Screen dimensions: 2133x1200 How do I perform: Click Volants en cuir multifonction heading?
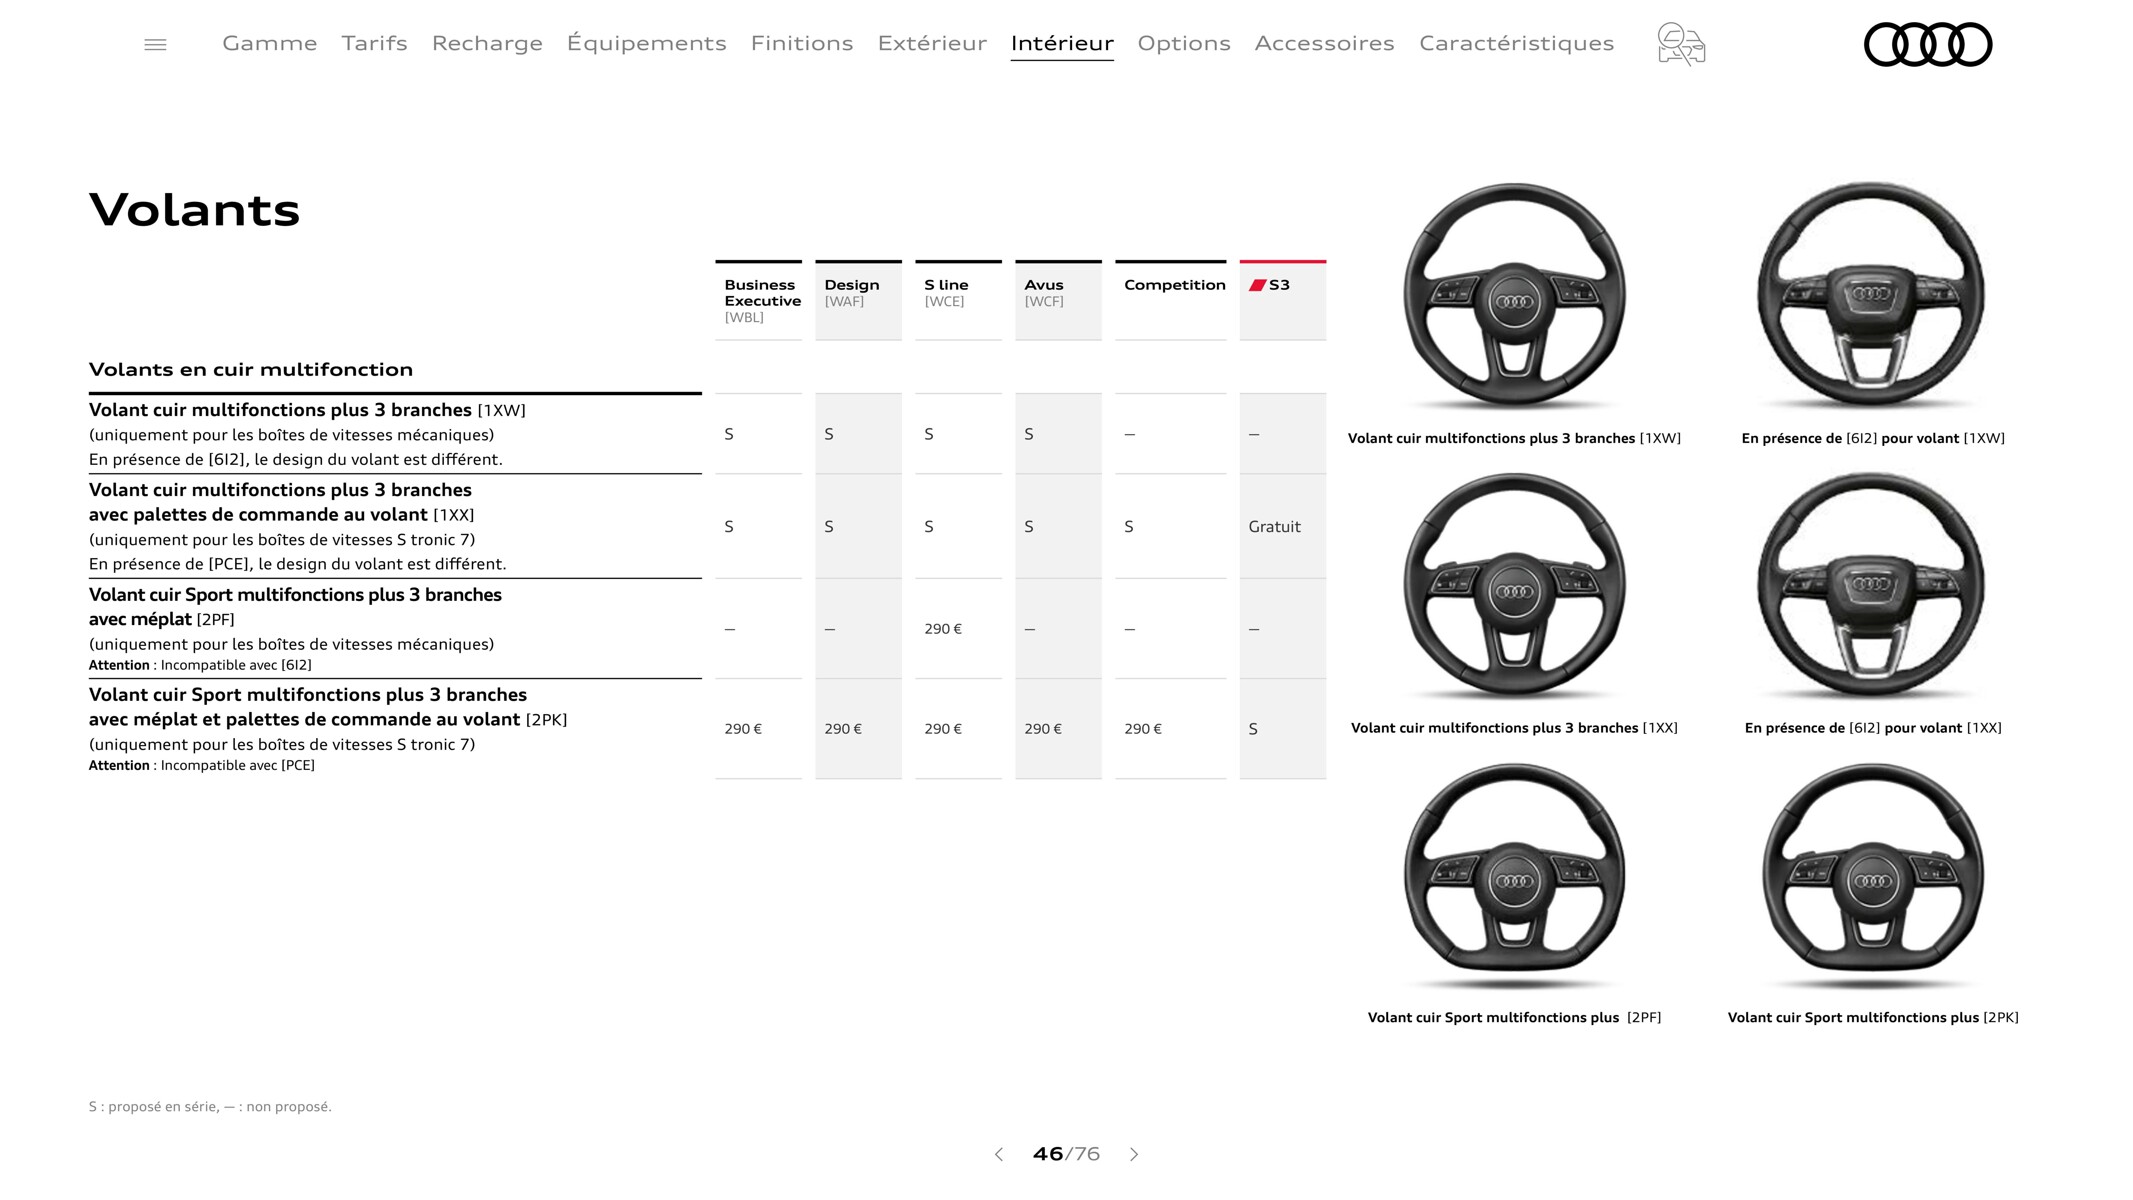coord(251,369)
